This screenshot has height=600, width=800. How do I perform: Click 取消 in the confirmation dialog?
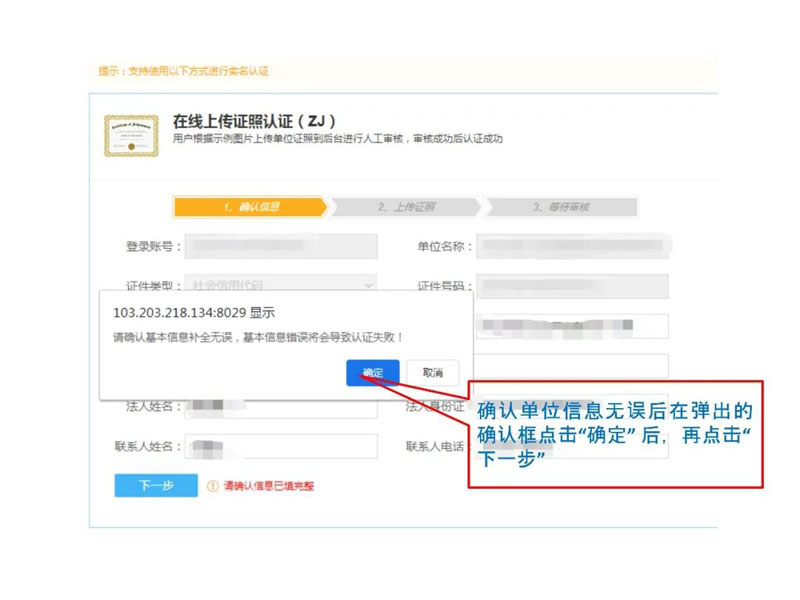[432, 373]
